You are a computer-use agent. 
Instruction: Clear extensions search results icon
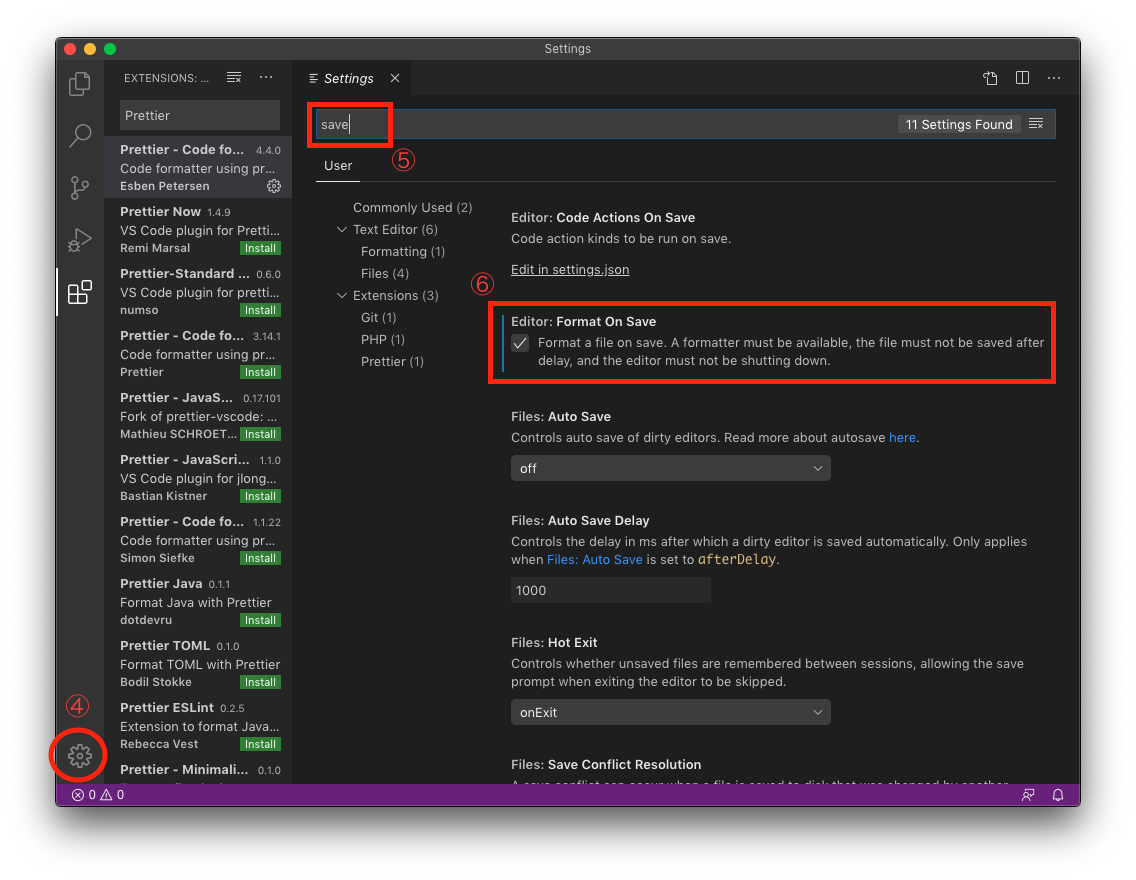(234, 77)
